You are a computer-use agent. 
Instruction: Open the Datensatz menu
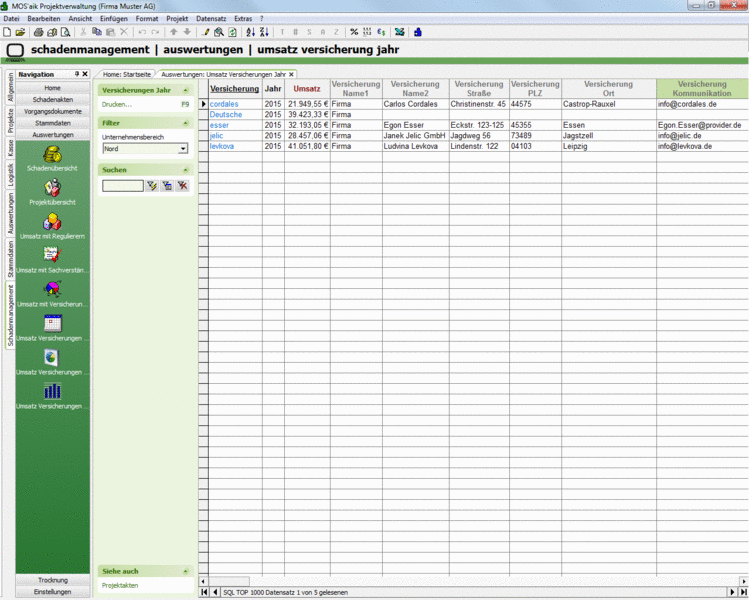pos(211,19)
